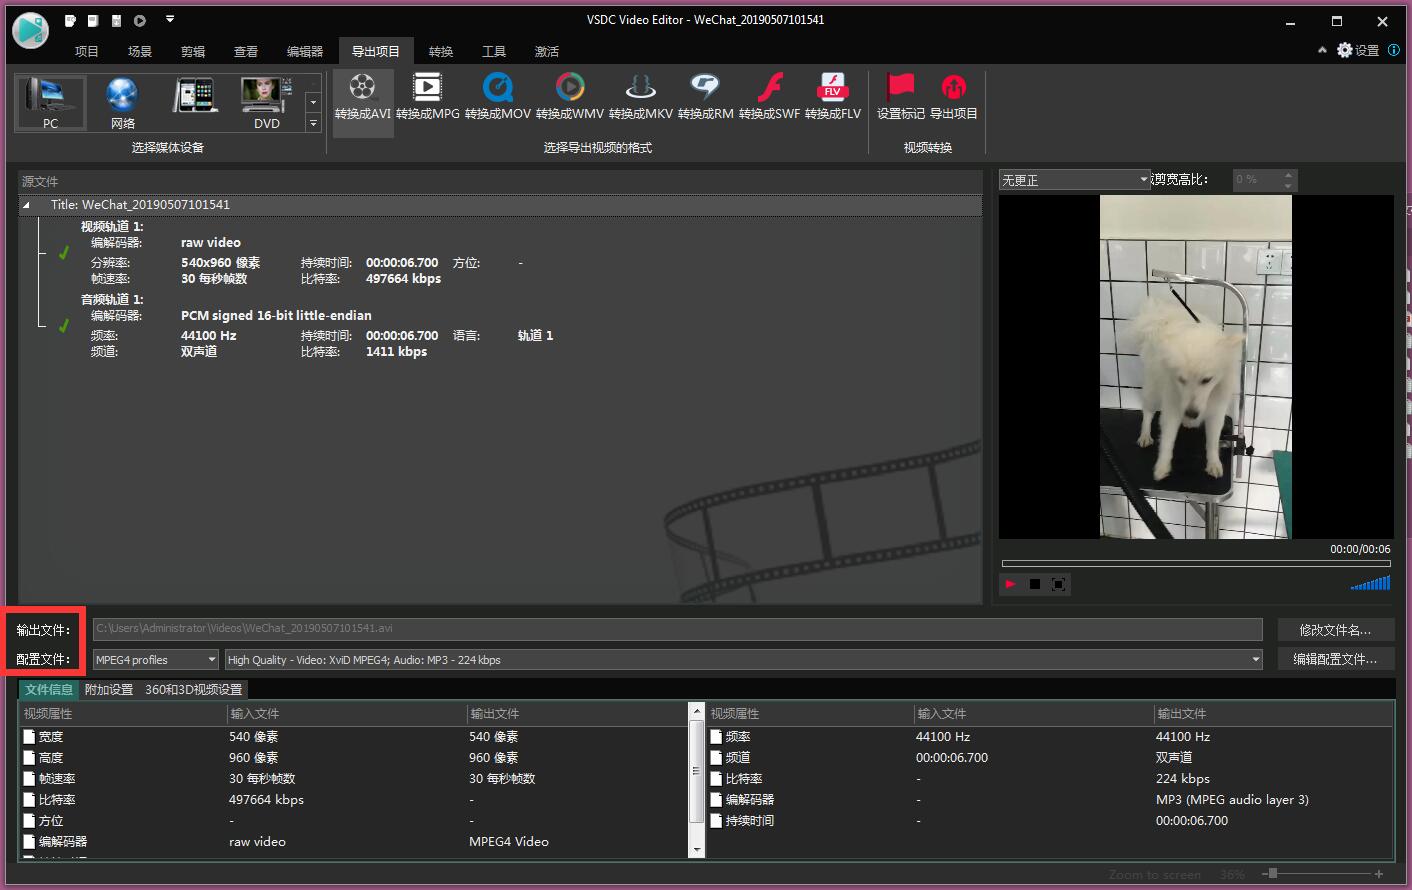Click video properties scrollbar down arrow

click(697, 850)
